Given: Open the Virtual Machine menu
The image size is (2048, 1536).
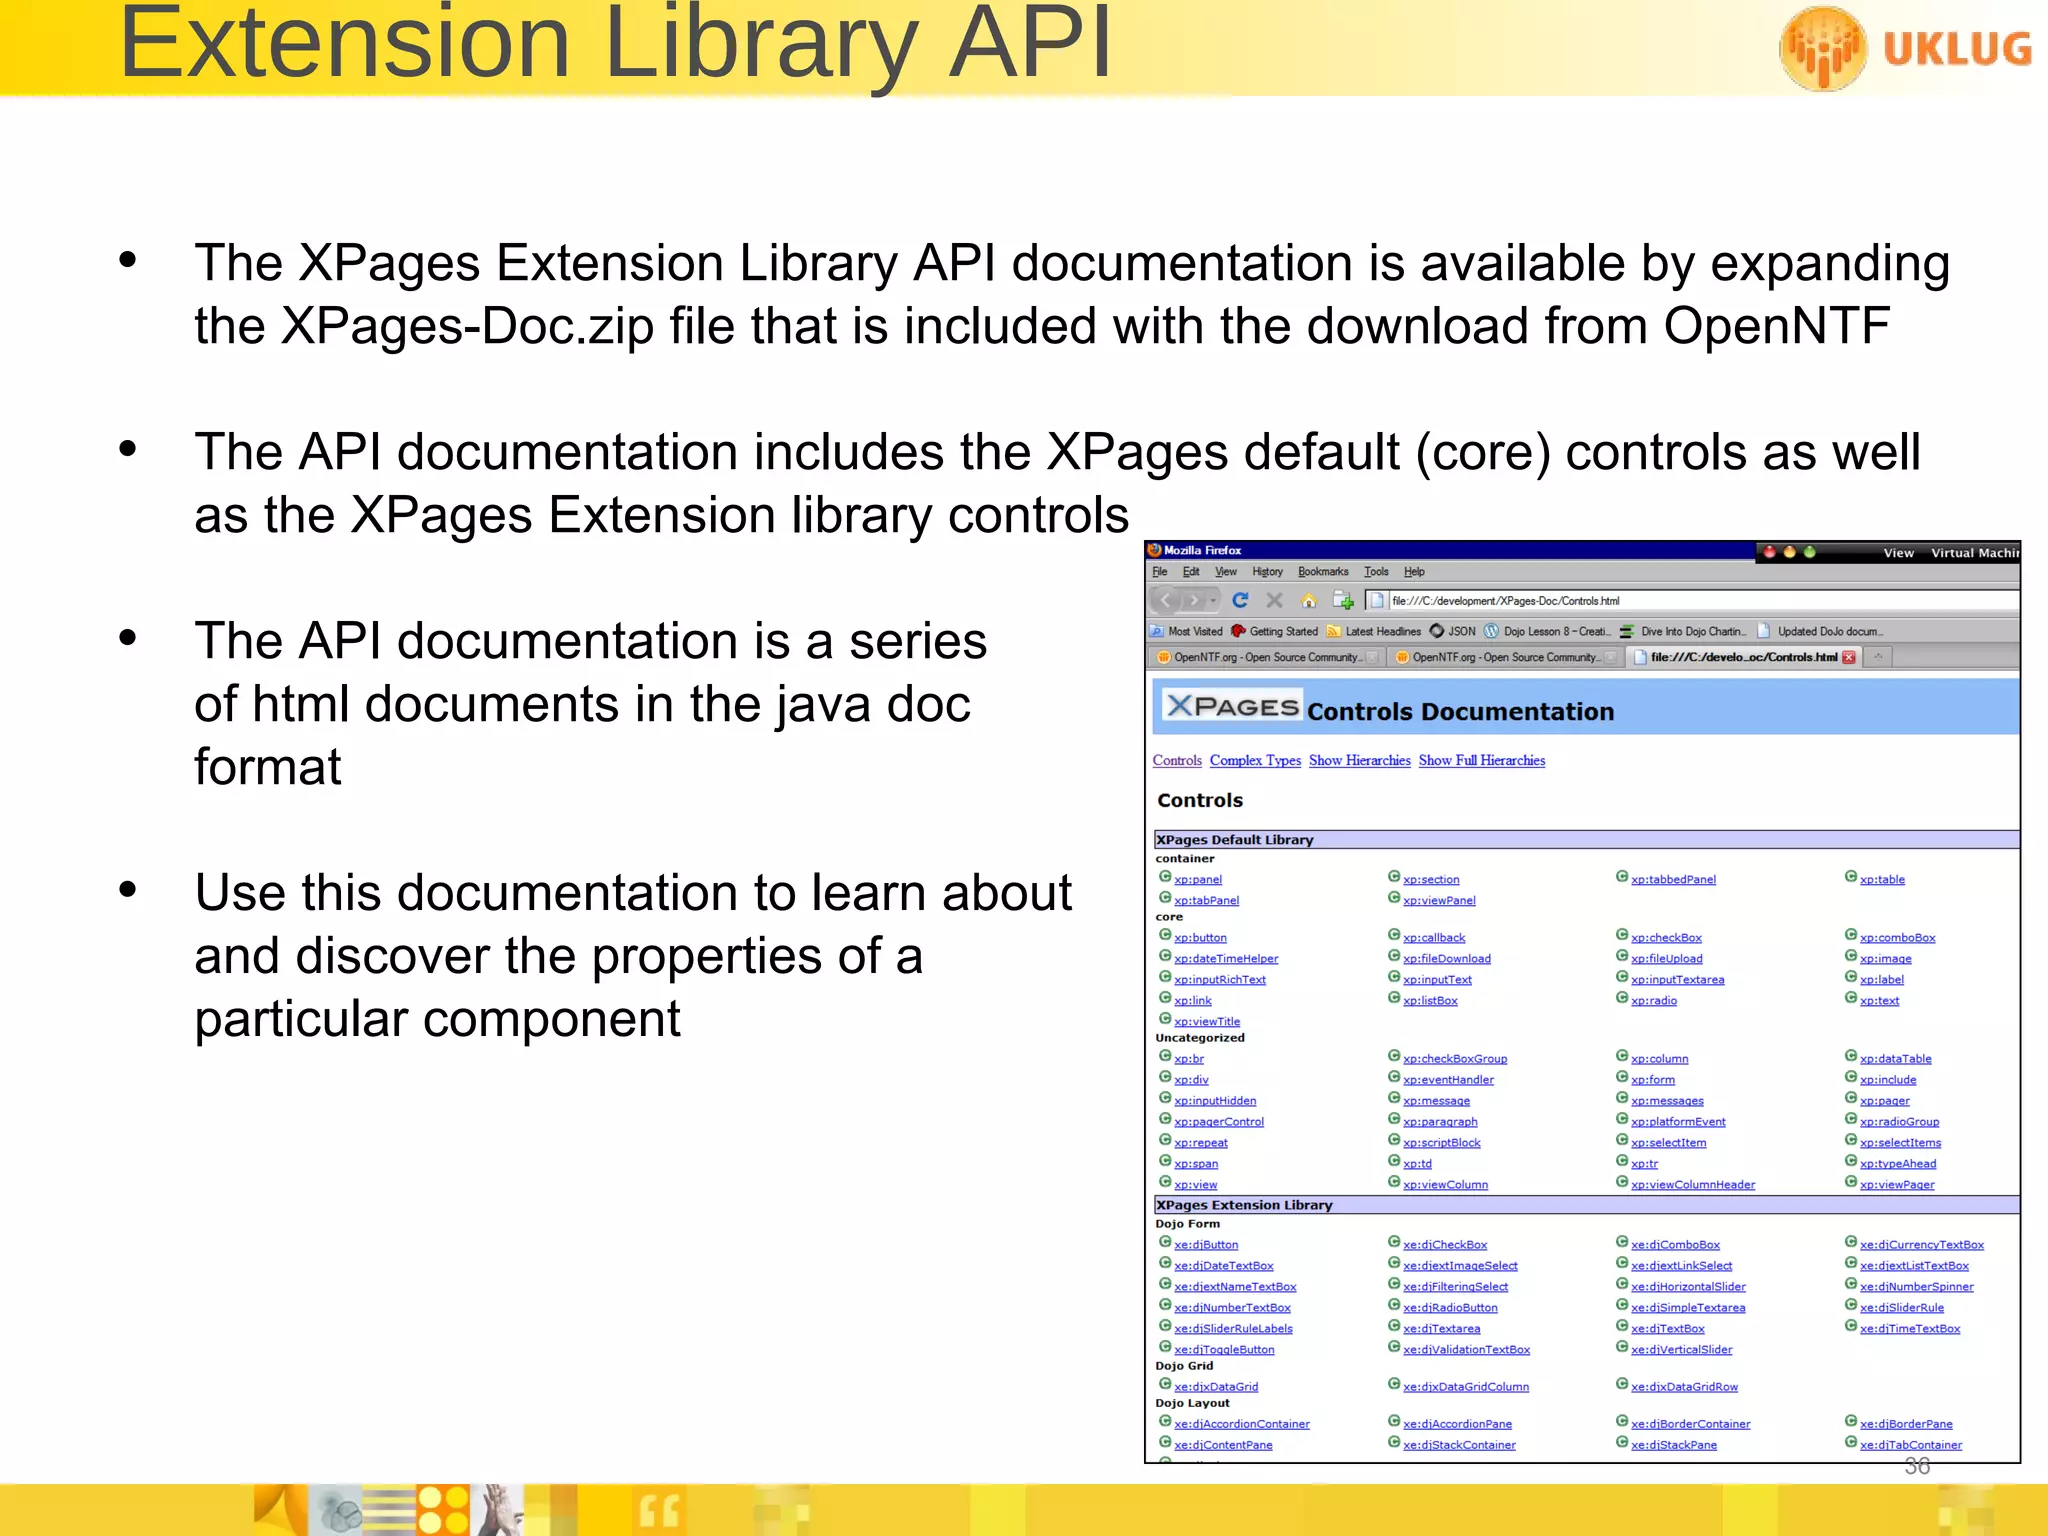Looking at the screenshot, I should click(x=1975, y=553).
